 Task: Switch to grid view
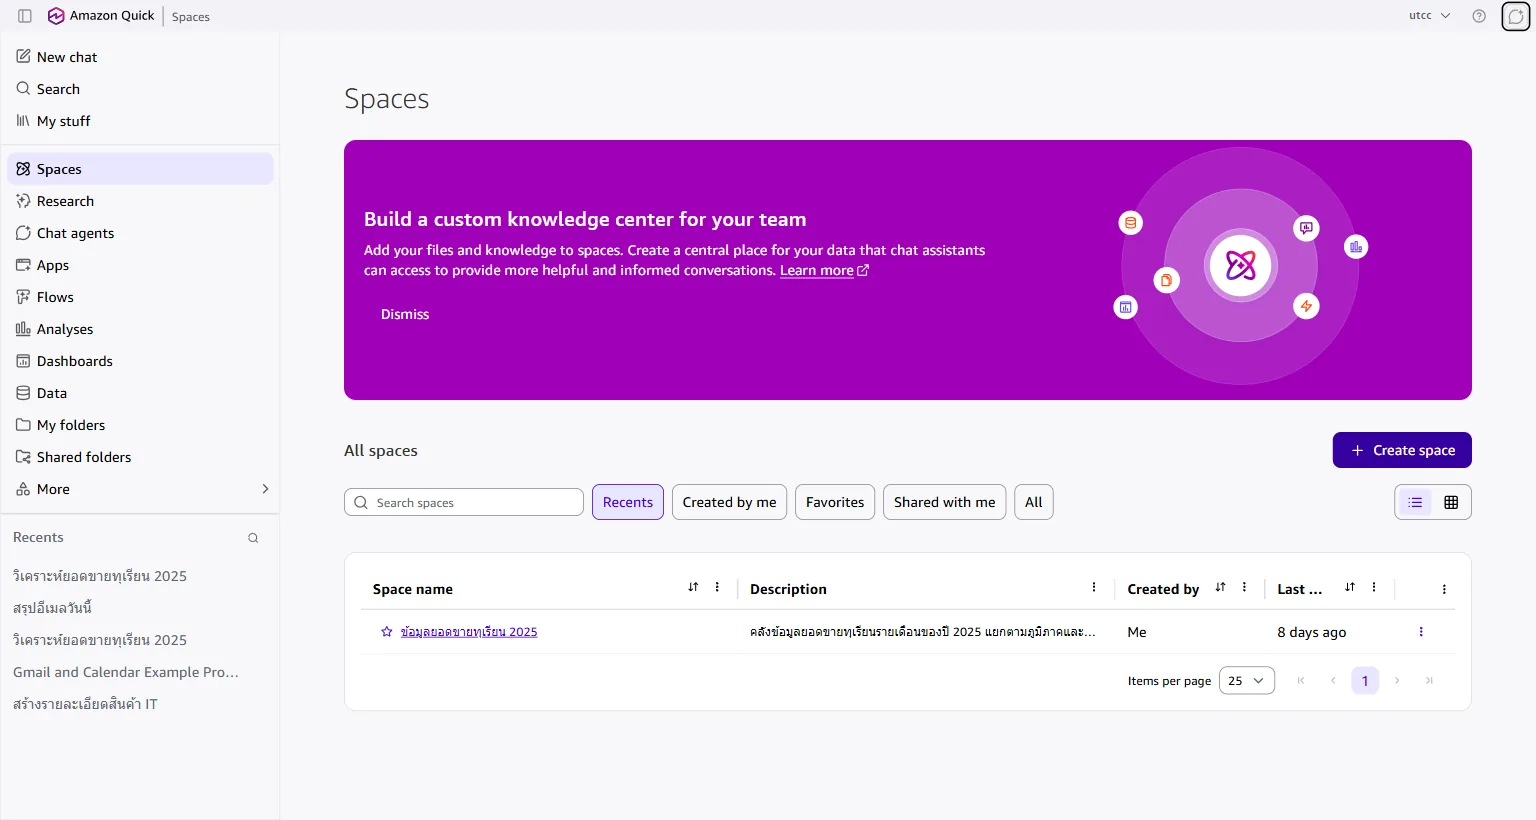tap(1451, 502)
